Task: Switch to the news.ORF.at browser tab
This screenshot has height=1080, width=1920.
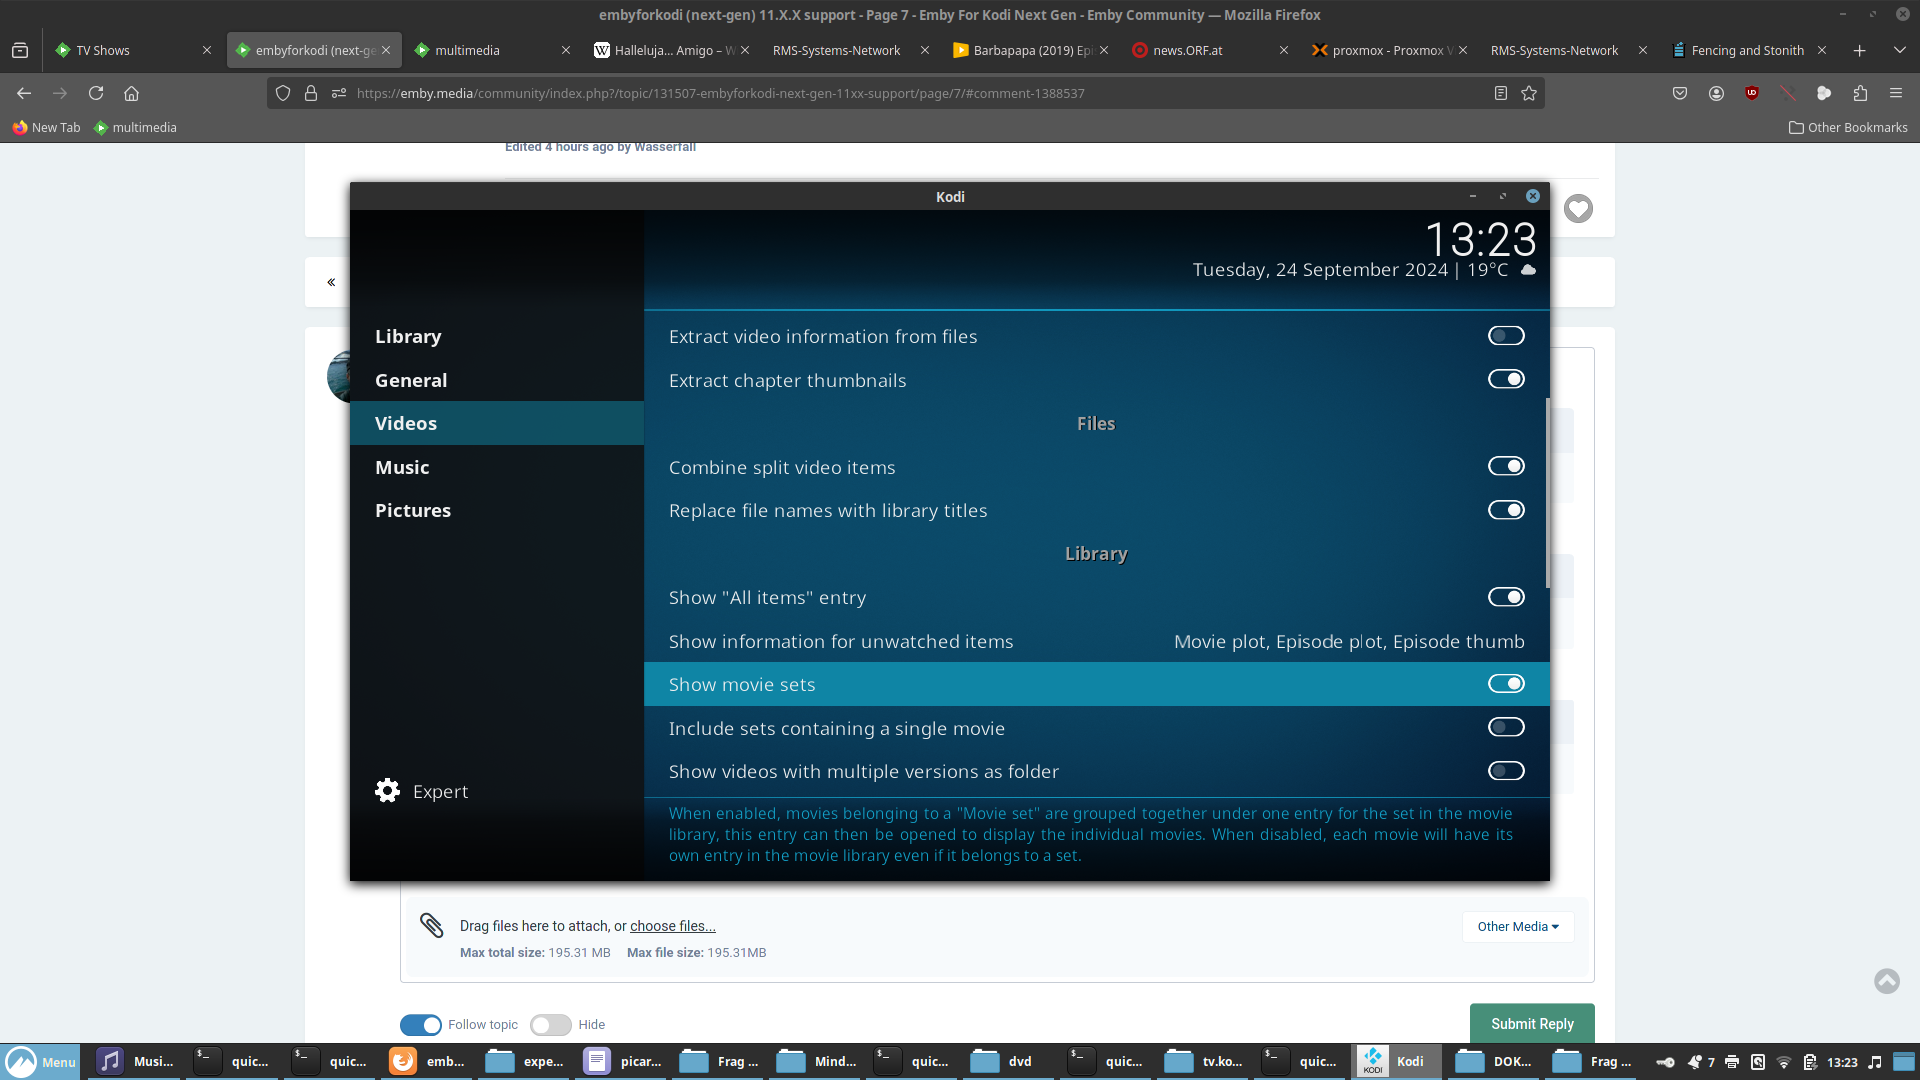Action: 1185,49
